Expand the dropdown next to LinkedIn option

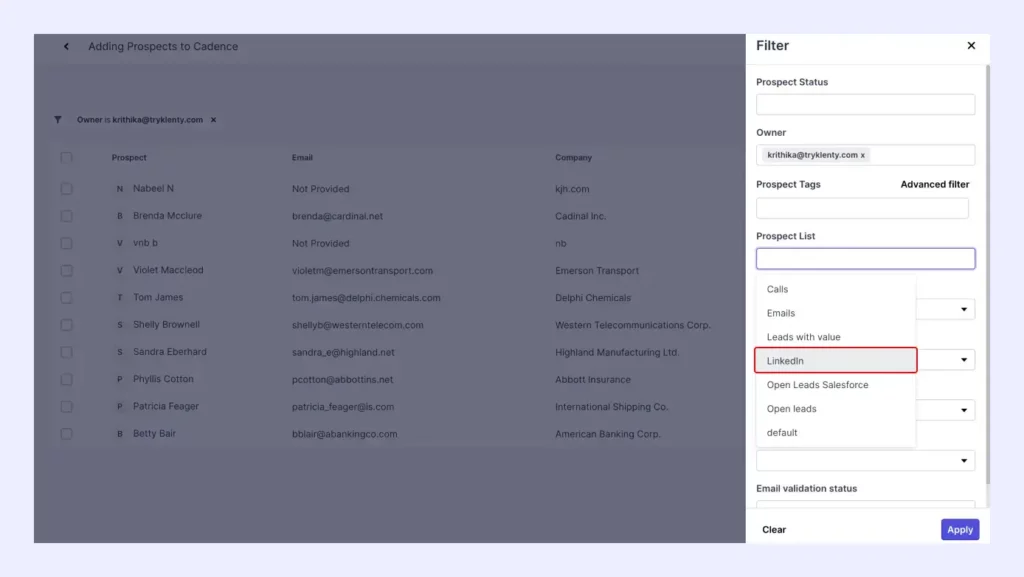coord(964,360)
